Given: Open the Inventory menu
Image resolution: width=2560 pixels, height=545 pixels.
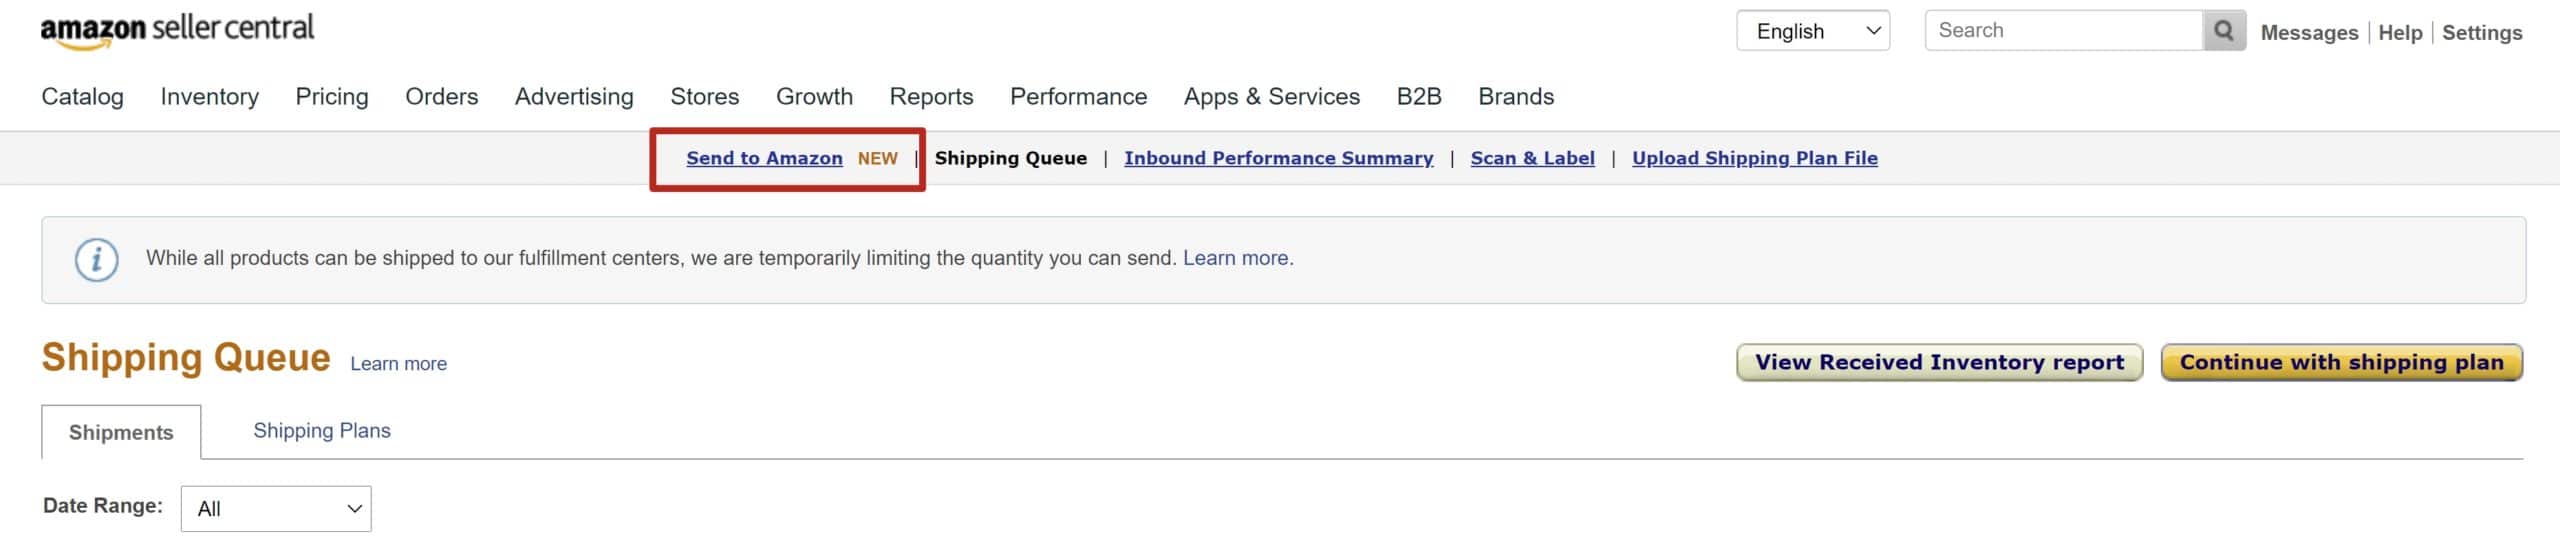Looking at the screenshot, I should point(210,97).
